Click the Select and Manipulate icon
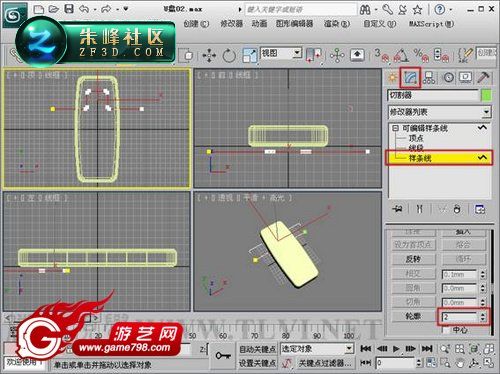500x374 pixels. 337,55
